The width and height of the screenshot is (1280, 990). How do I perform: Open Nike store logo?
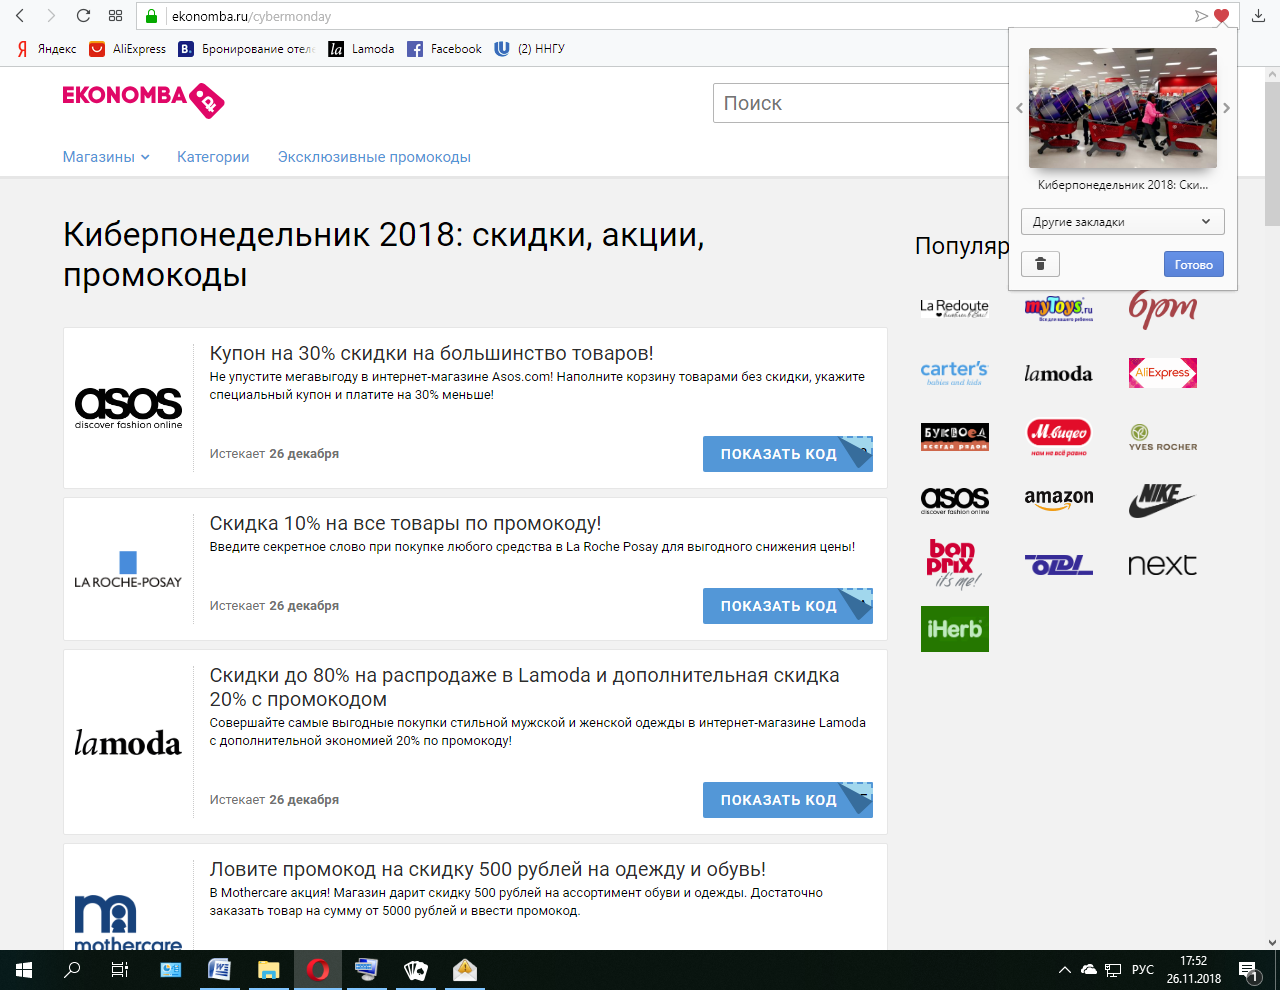pyautogui.click(x=1162, y=499)
